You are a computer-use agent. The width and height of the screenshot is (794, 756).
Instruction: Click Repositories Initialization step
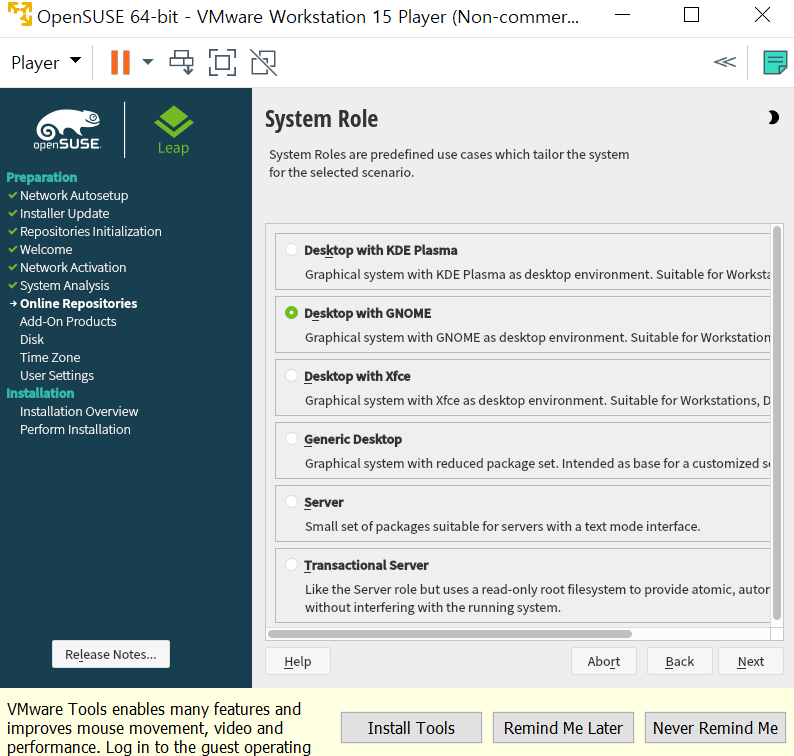click(91, 231)
